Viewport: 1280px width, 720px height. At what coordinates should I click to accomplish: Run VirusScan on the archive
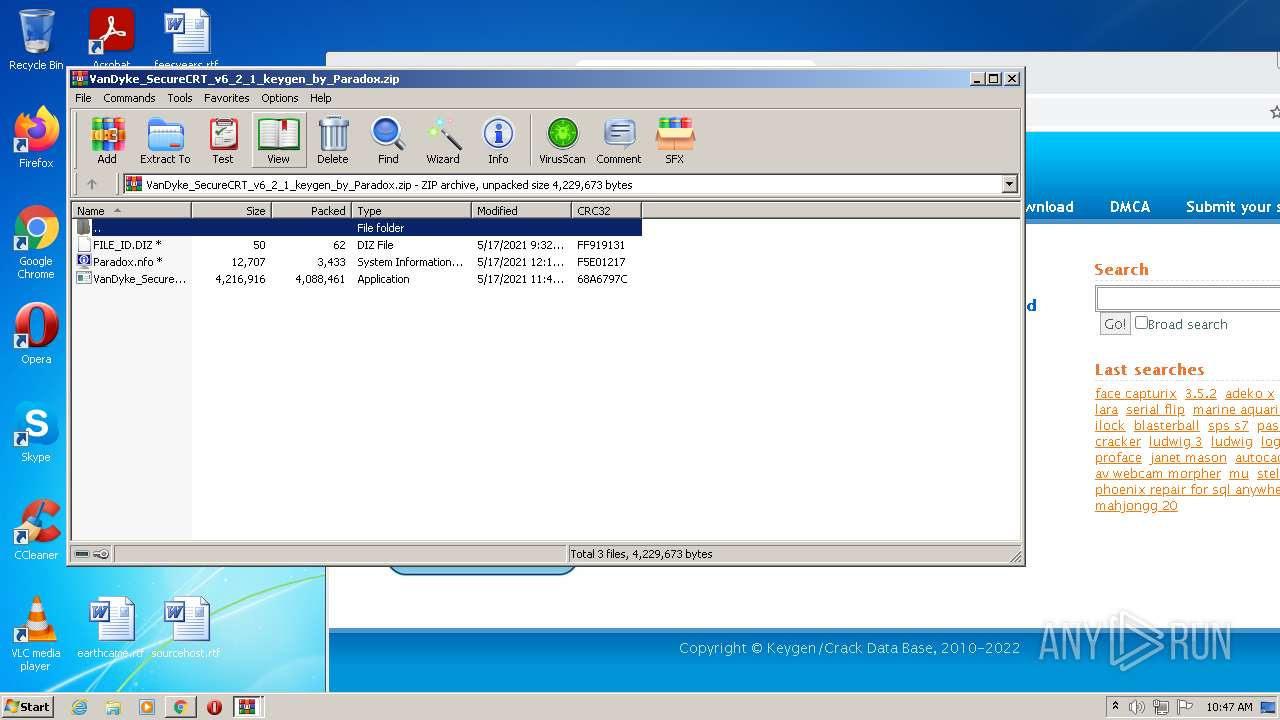coord(562,140)
